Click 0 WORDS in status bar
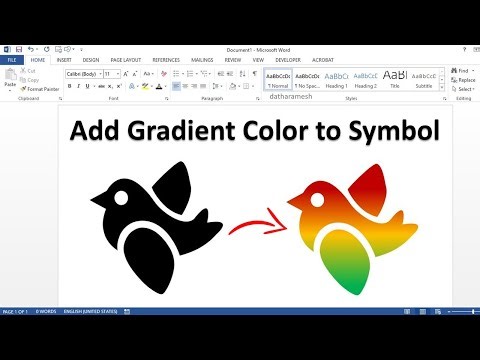This screenshot has width=480, height=360. (x=46, y=311)
